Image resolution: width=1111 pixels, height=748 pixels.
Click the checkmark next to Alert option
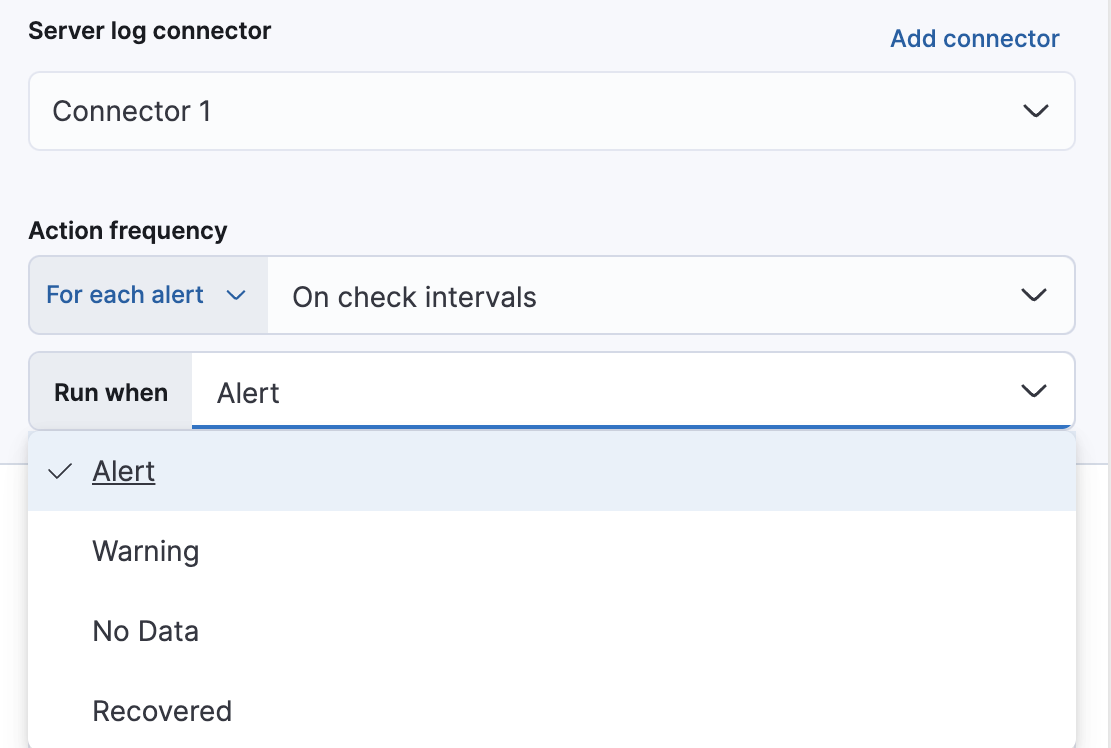62,470
